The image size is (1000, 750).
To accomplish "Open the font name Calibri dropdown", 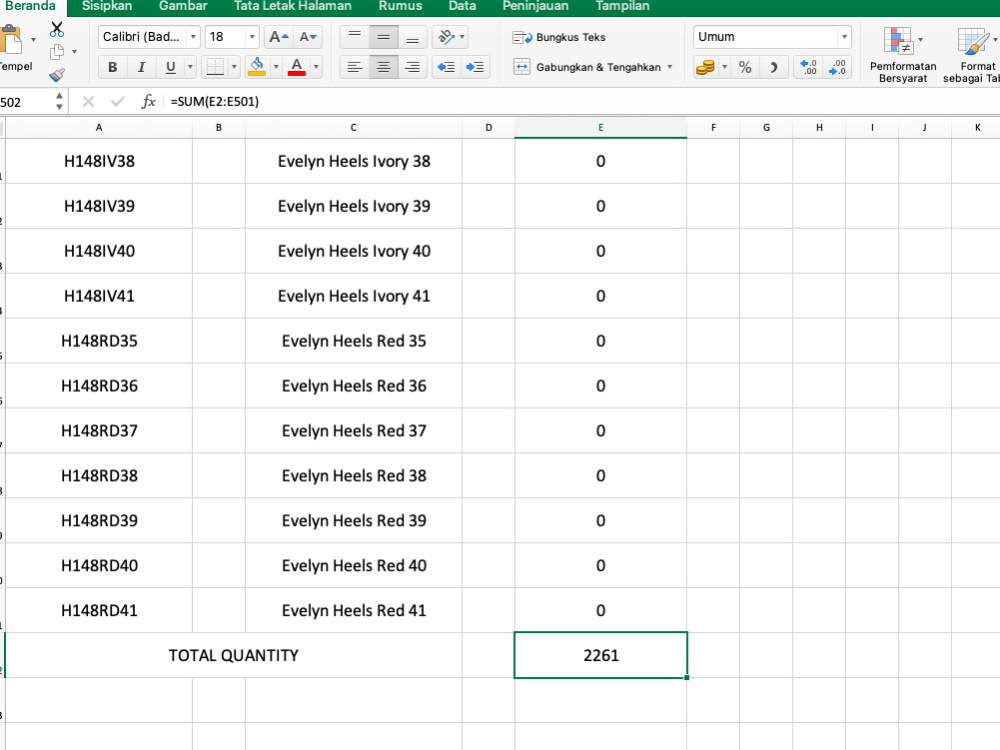I will coord(193,37).
